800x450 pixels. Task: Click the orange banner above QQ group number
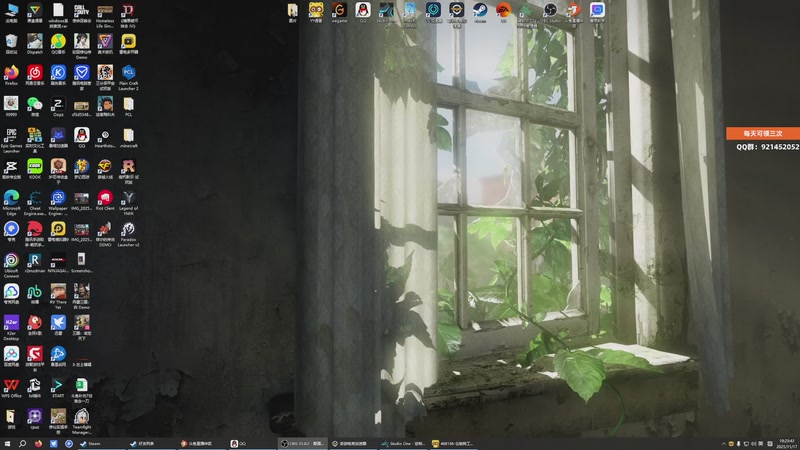coord(763,133)
